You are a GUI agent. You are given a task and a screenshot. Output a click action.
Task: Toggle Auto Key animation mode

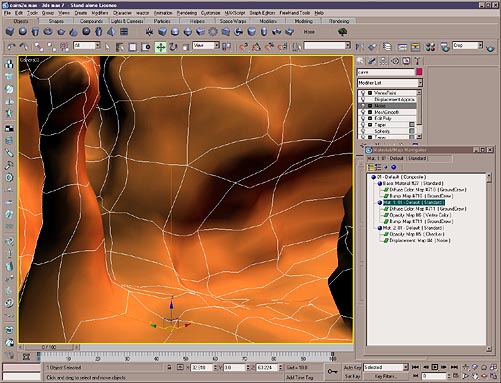point(352,367)
